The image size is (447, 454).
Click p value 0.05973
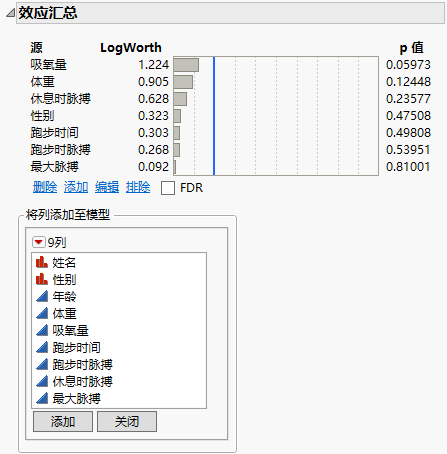coord(408,65)
